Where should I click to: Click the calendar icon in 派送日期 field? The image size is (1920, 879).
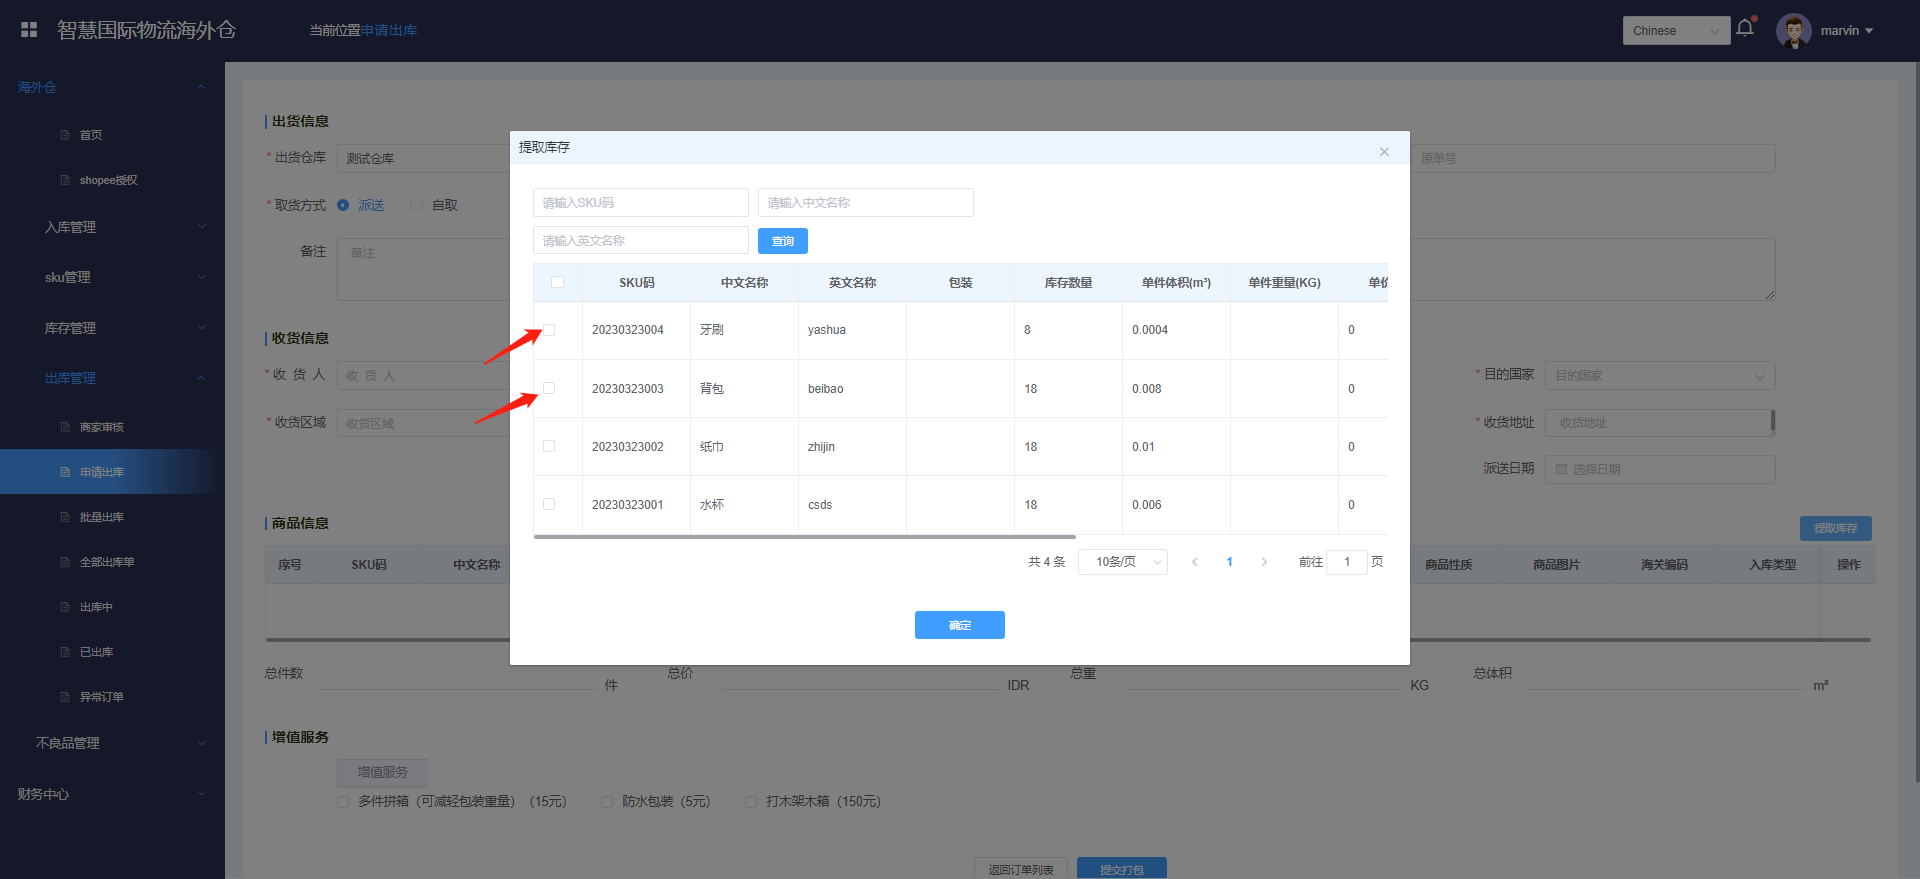tap(1561, 469)
